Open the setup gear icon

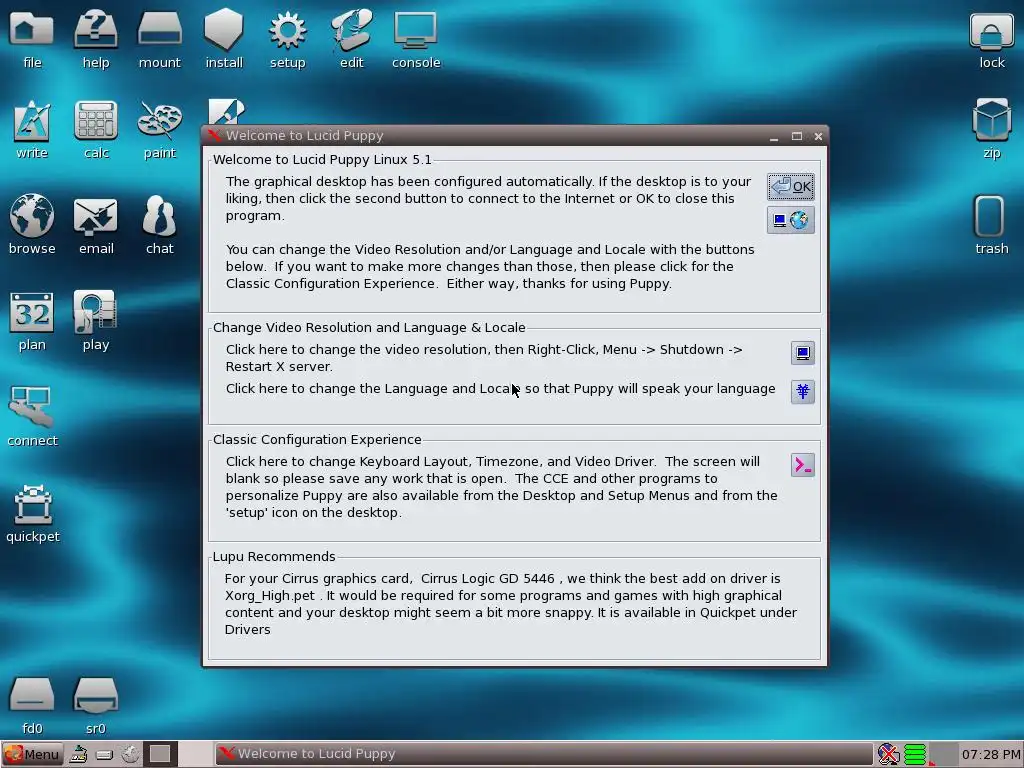coord(287,39)
